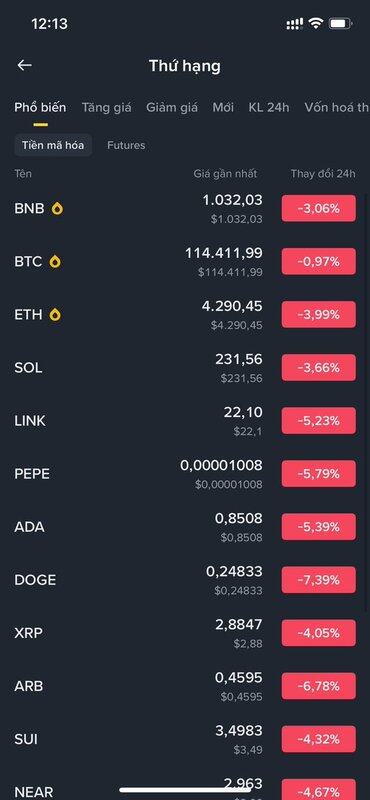Click the flame icon next to BNB
Screen dimensions: 370x800
(57, 208)
